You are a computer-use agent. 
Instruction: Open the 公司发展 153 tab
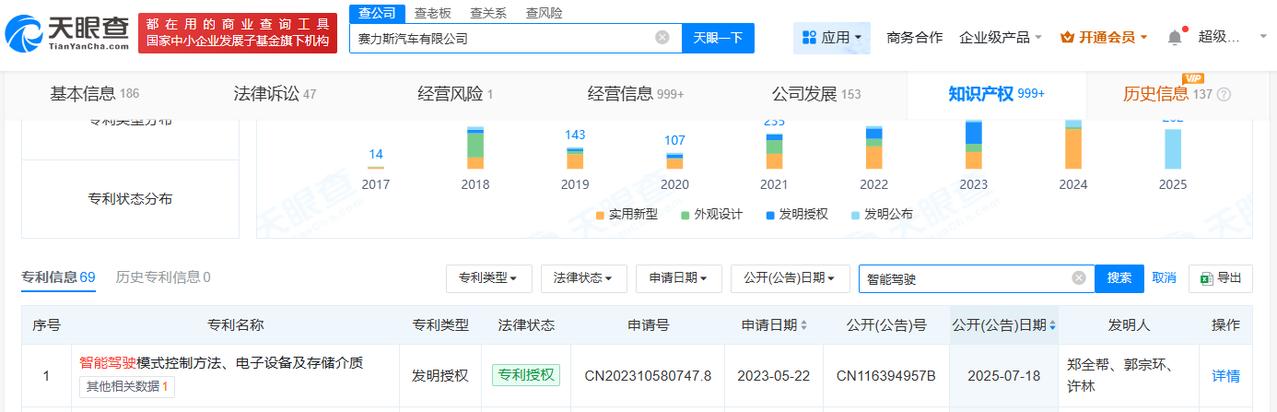[x=816, y=94]
